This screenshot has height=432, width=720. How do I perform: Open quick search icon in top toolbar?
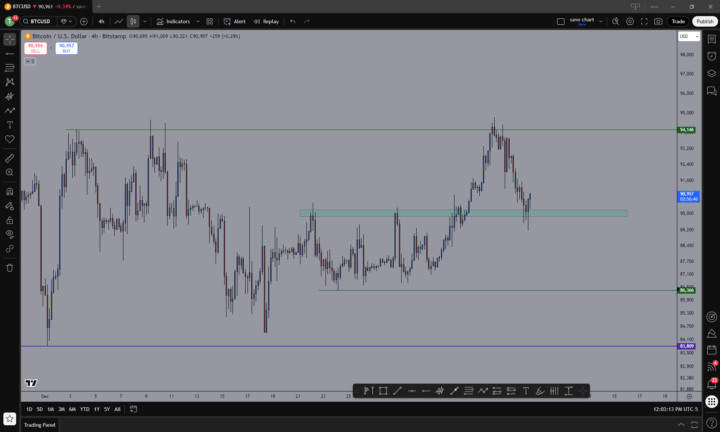(x=615, y=22)
